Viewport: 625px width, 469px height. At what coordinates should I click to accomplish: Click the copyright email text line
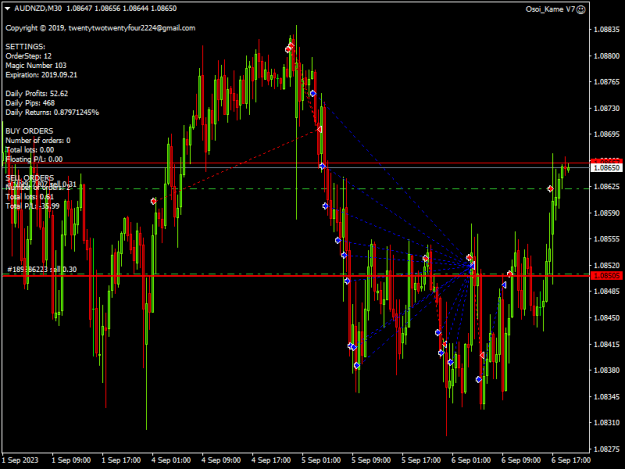100,28
